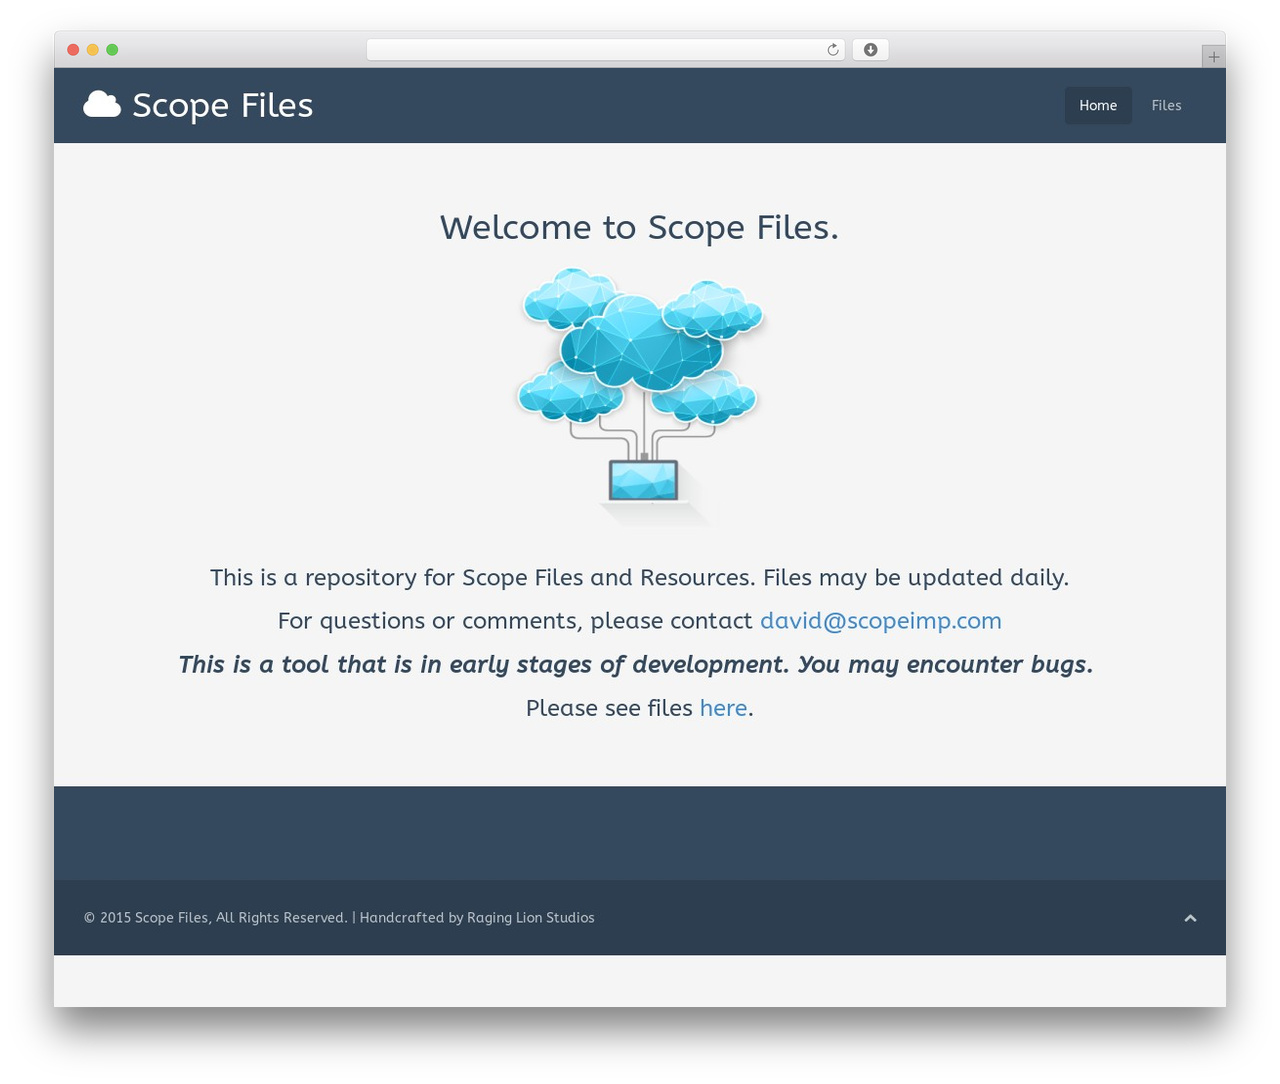Viewport: 1280px width, 1084px height.
Task: Click the repository description sentence
Action: coord(640,578)
